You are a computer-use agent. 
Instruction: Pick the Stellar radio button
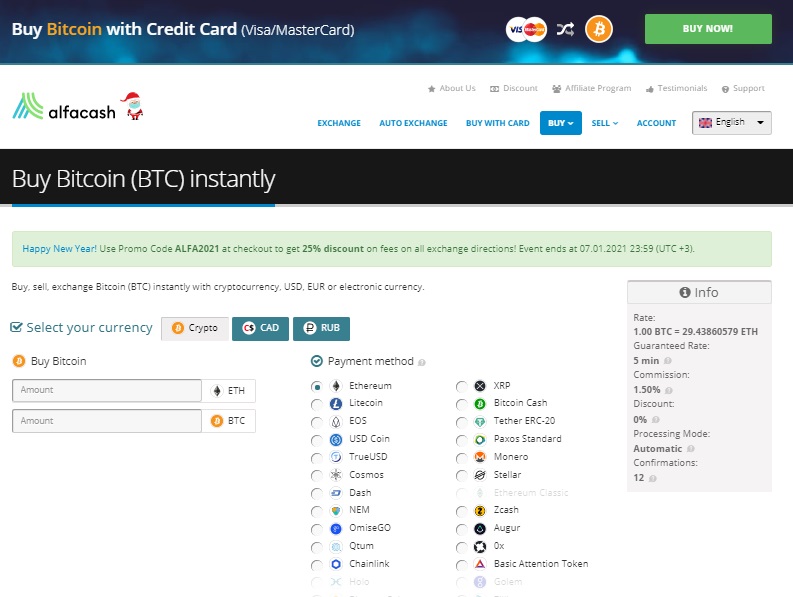click(461, 476)
